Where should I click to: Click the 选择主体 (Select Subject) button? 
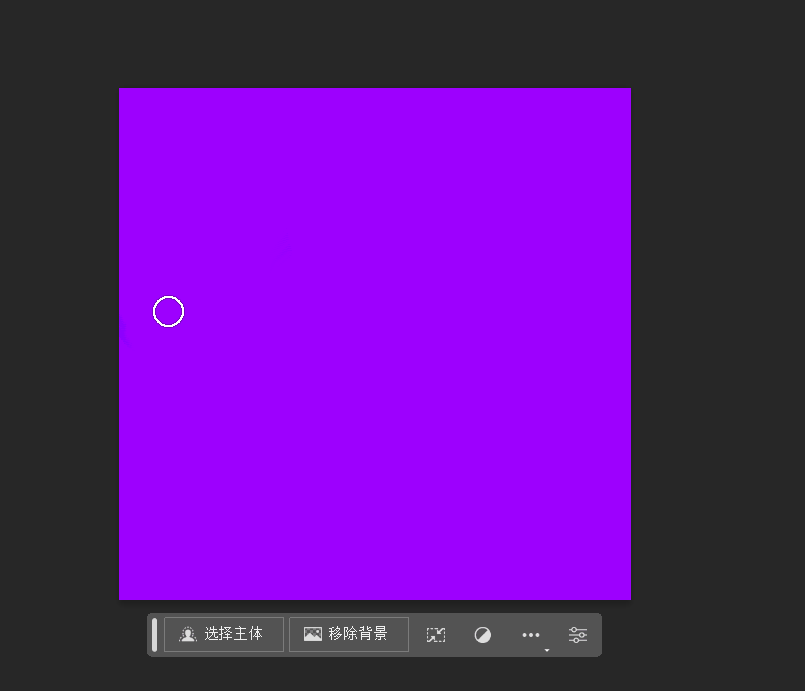224,634
